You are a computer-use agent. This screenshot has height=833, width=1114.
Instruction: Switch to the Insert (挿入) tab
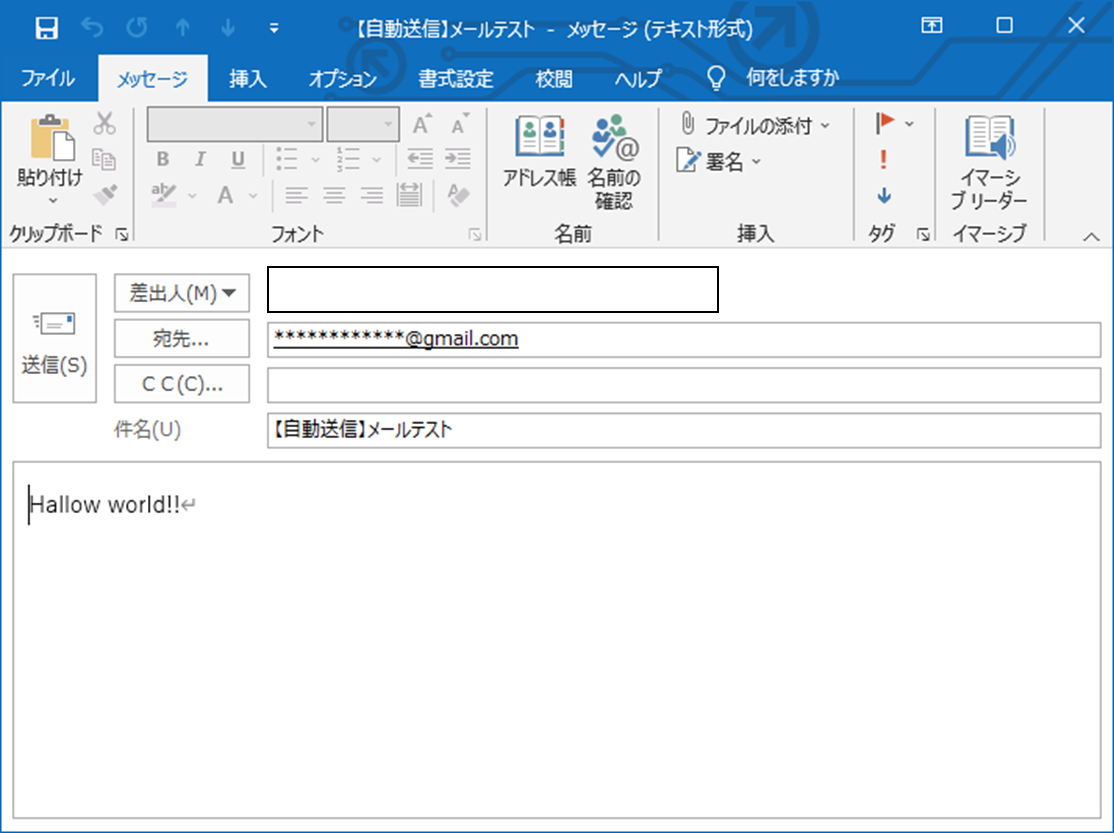(x=247, y=78)
